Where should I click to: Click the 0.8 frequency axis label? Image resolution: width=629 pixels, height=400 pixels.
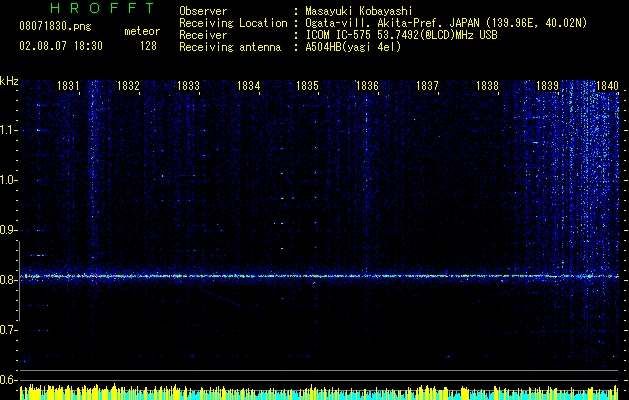tap(7, 280)
